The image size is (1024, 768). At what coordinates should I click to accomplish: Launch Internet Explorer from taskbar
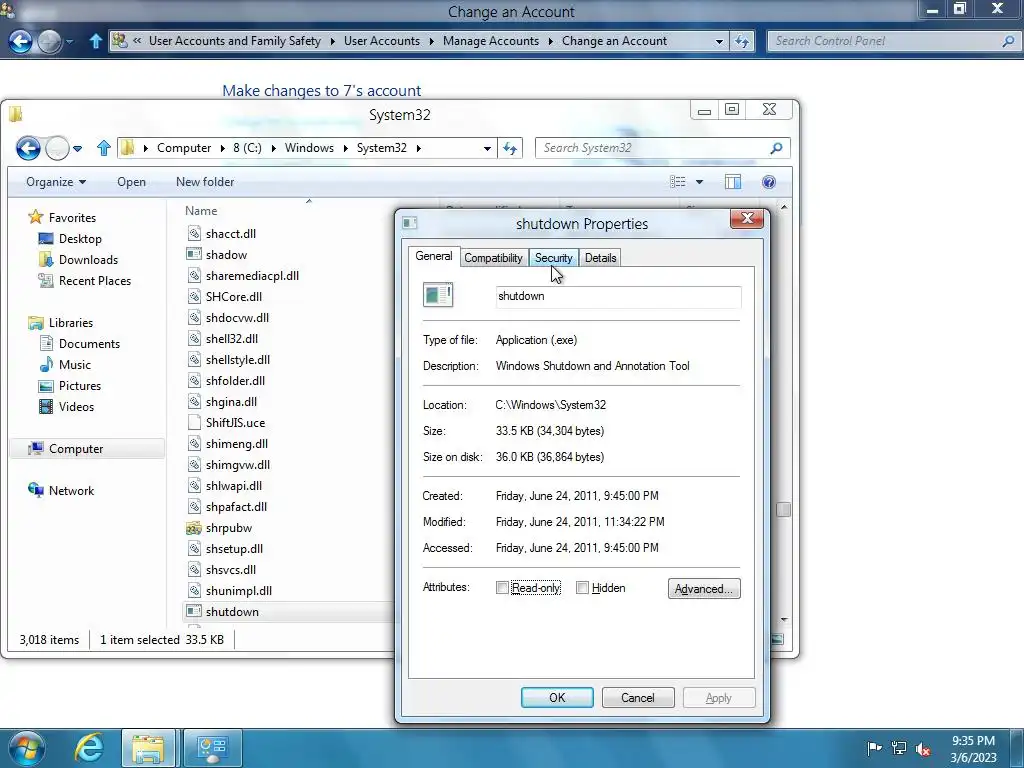pyautogui.click(x=88, y=748)
